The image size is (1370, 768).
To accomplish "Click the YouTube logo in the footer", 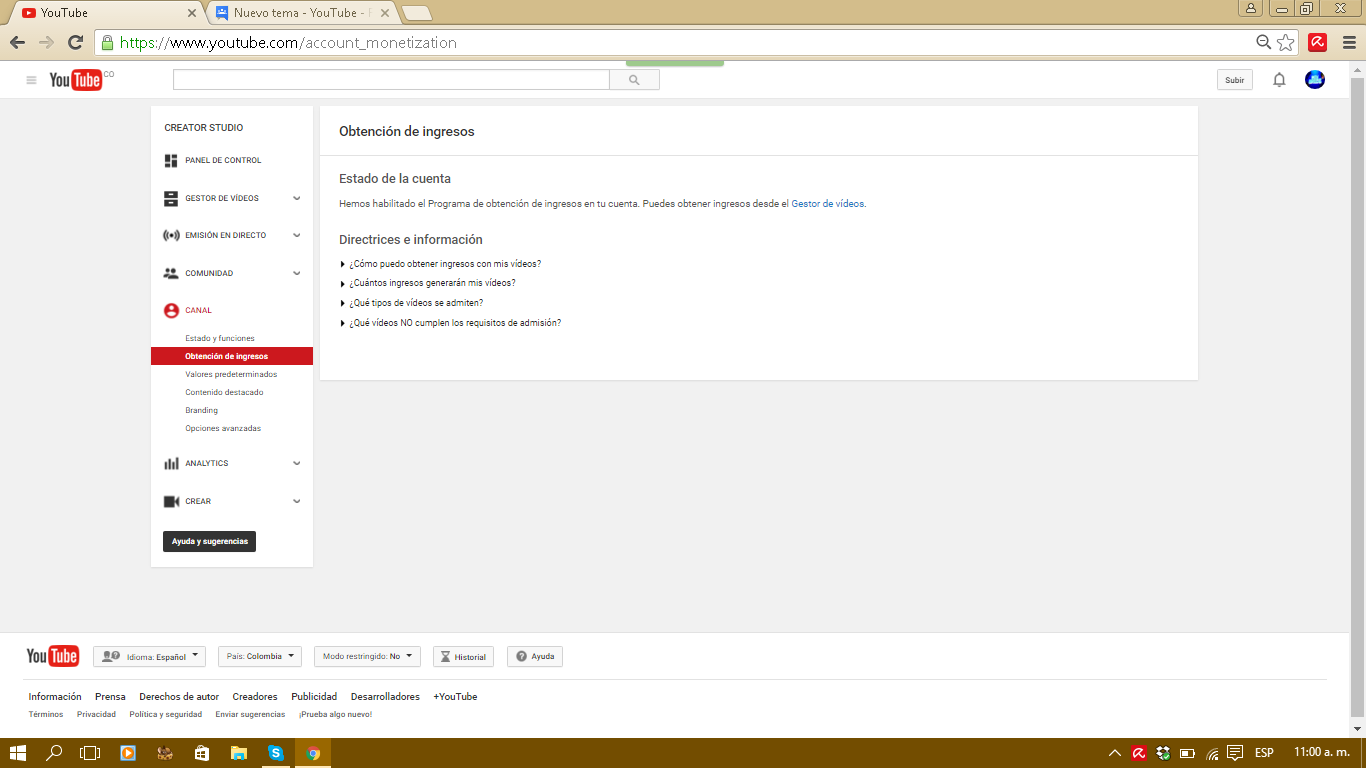I will pyautogui.click(x=53, y=656).
